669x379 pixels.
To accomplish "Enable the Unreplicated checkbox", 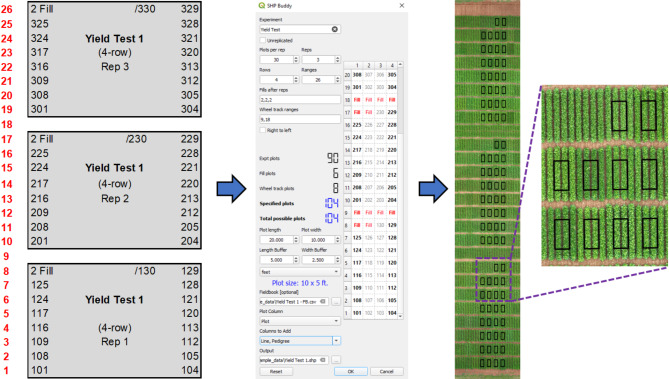I will (x=262, y=40).
